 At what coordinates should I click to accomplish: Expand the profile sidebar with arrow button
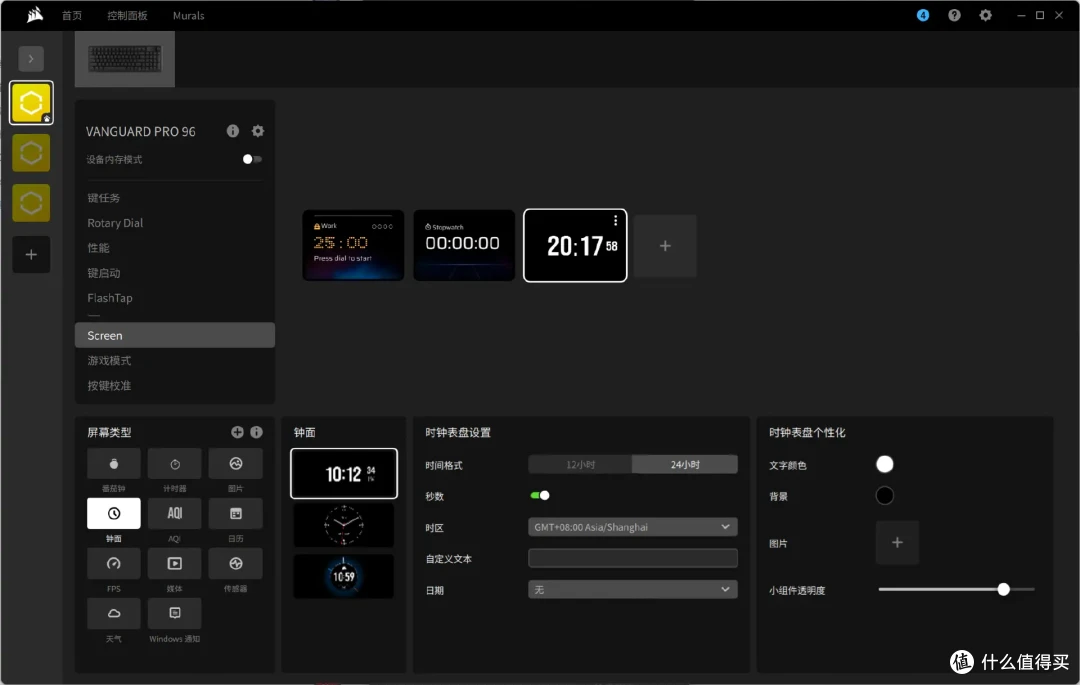tap(31, 59)
